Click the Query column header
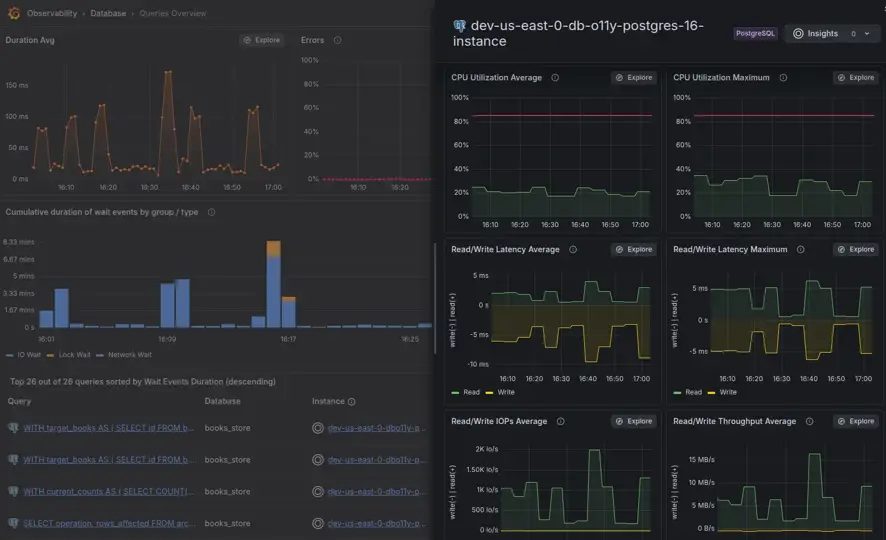 click(19, 401)
